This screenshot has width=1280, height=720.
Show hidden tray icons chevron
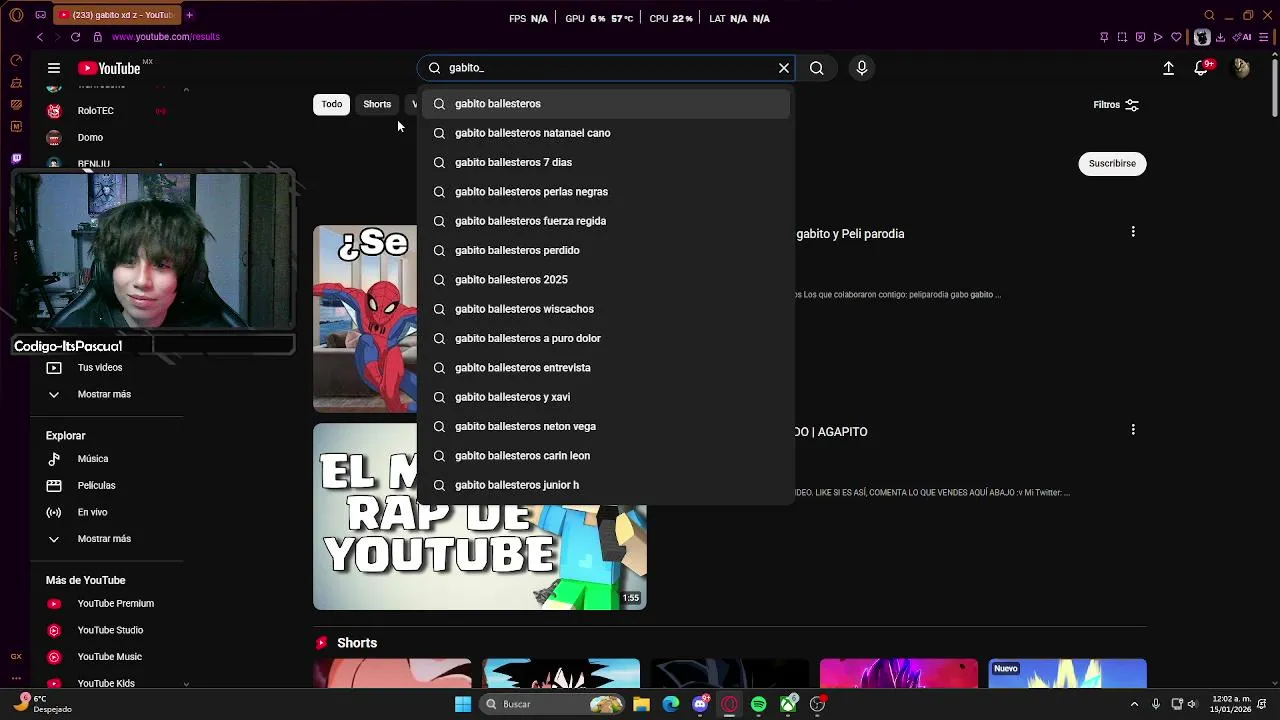pos(1134,704)
